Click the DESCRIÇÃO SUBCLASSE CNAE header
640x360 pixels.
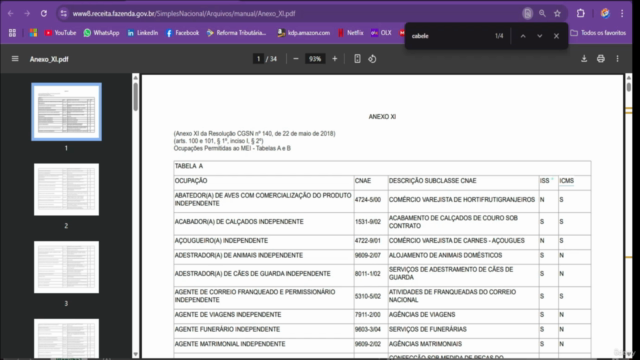pos(433,181)
